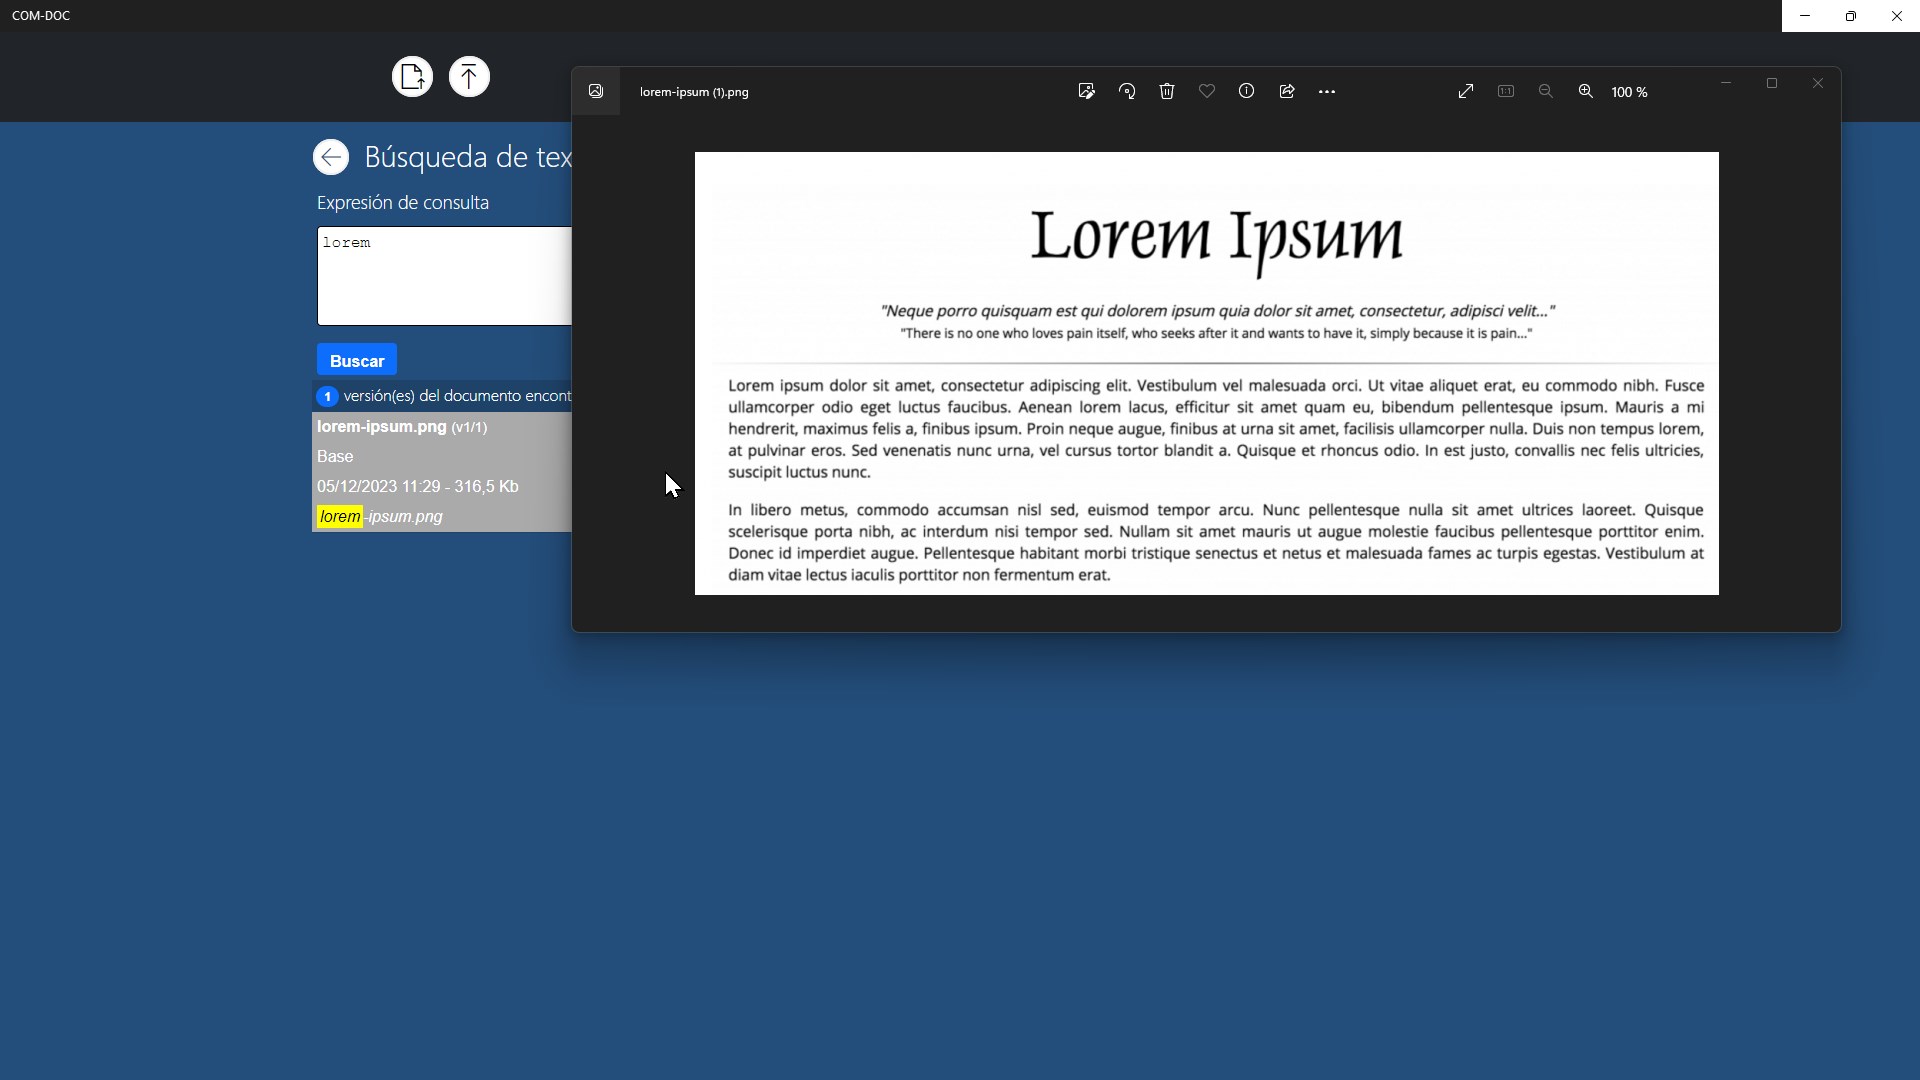The image size is (1920, 1080).
Task: Click the 100 % zoom level indicator
Action: click(x=1629, y=92)
